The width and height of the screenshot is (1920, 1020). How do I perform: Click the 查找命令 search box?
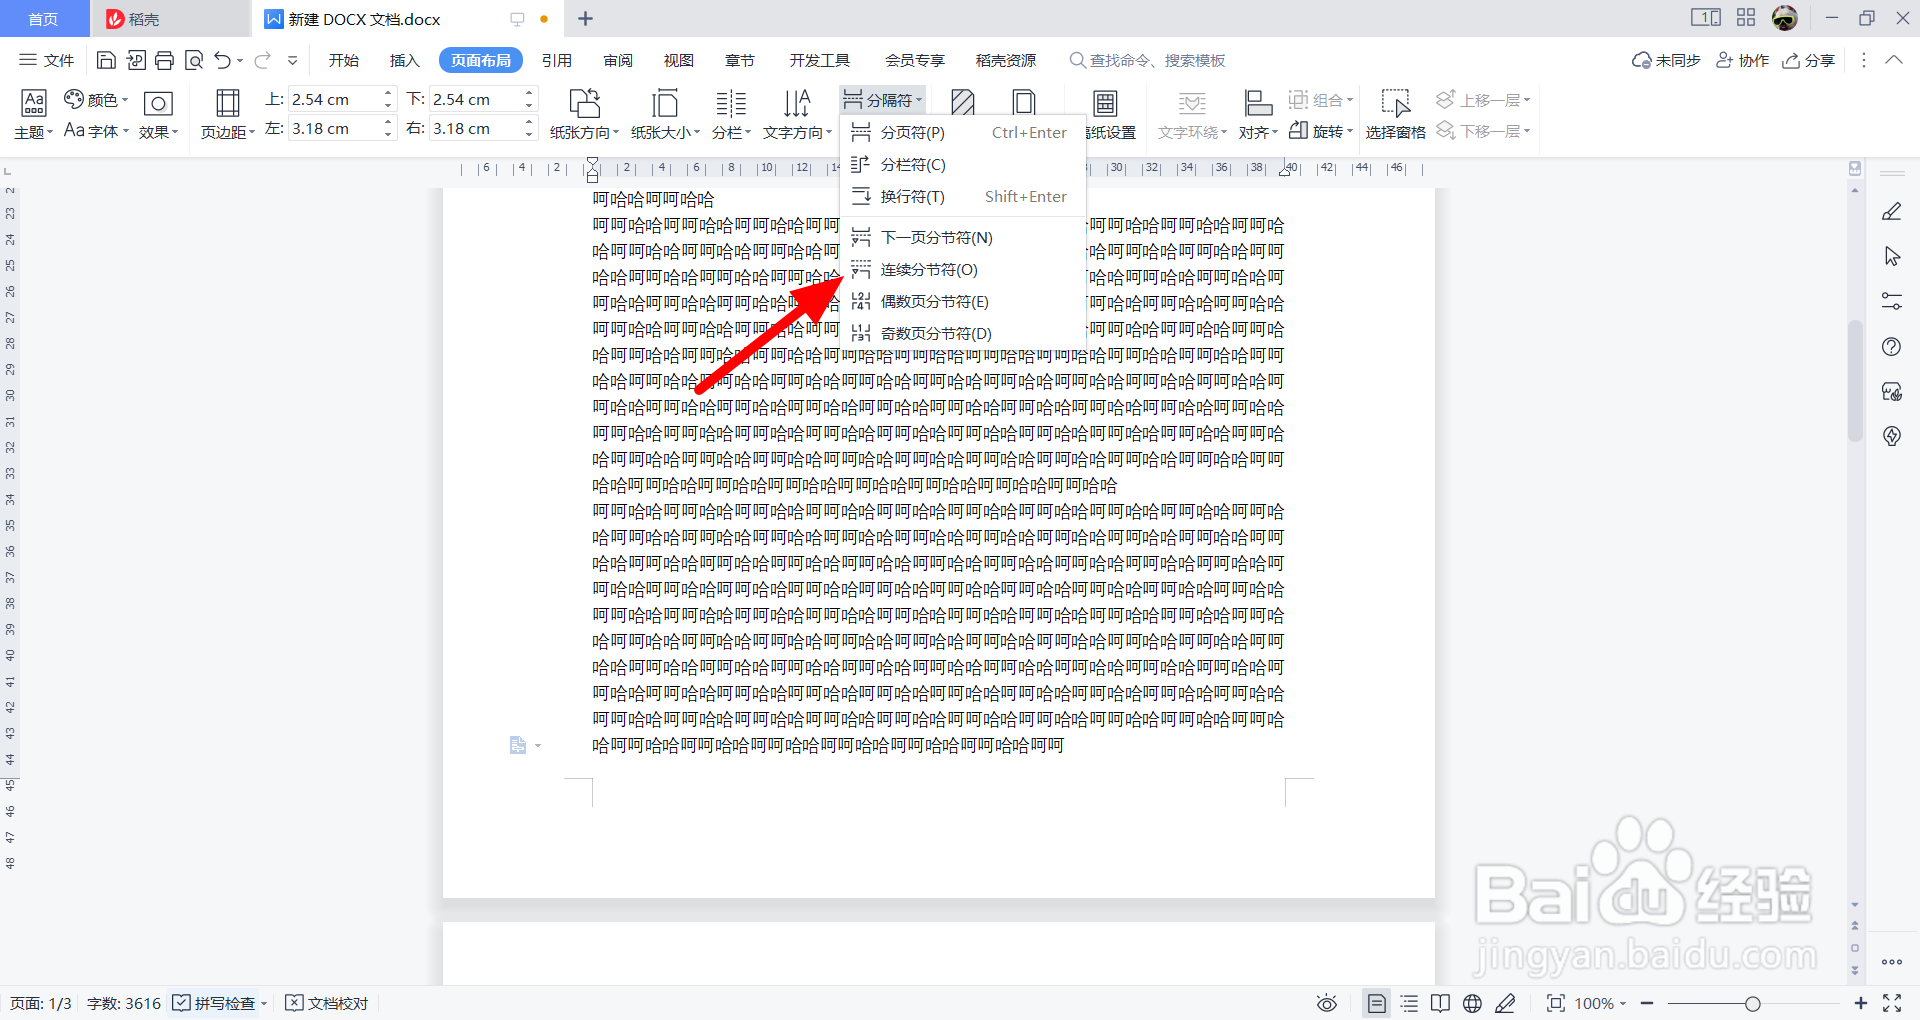coord(1148,61)
